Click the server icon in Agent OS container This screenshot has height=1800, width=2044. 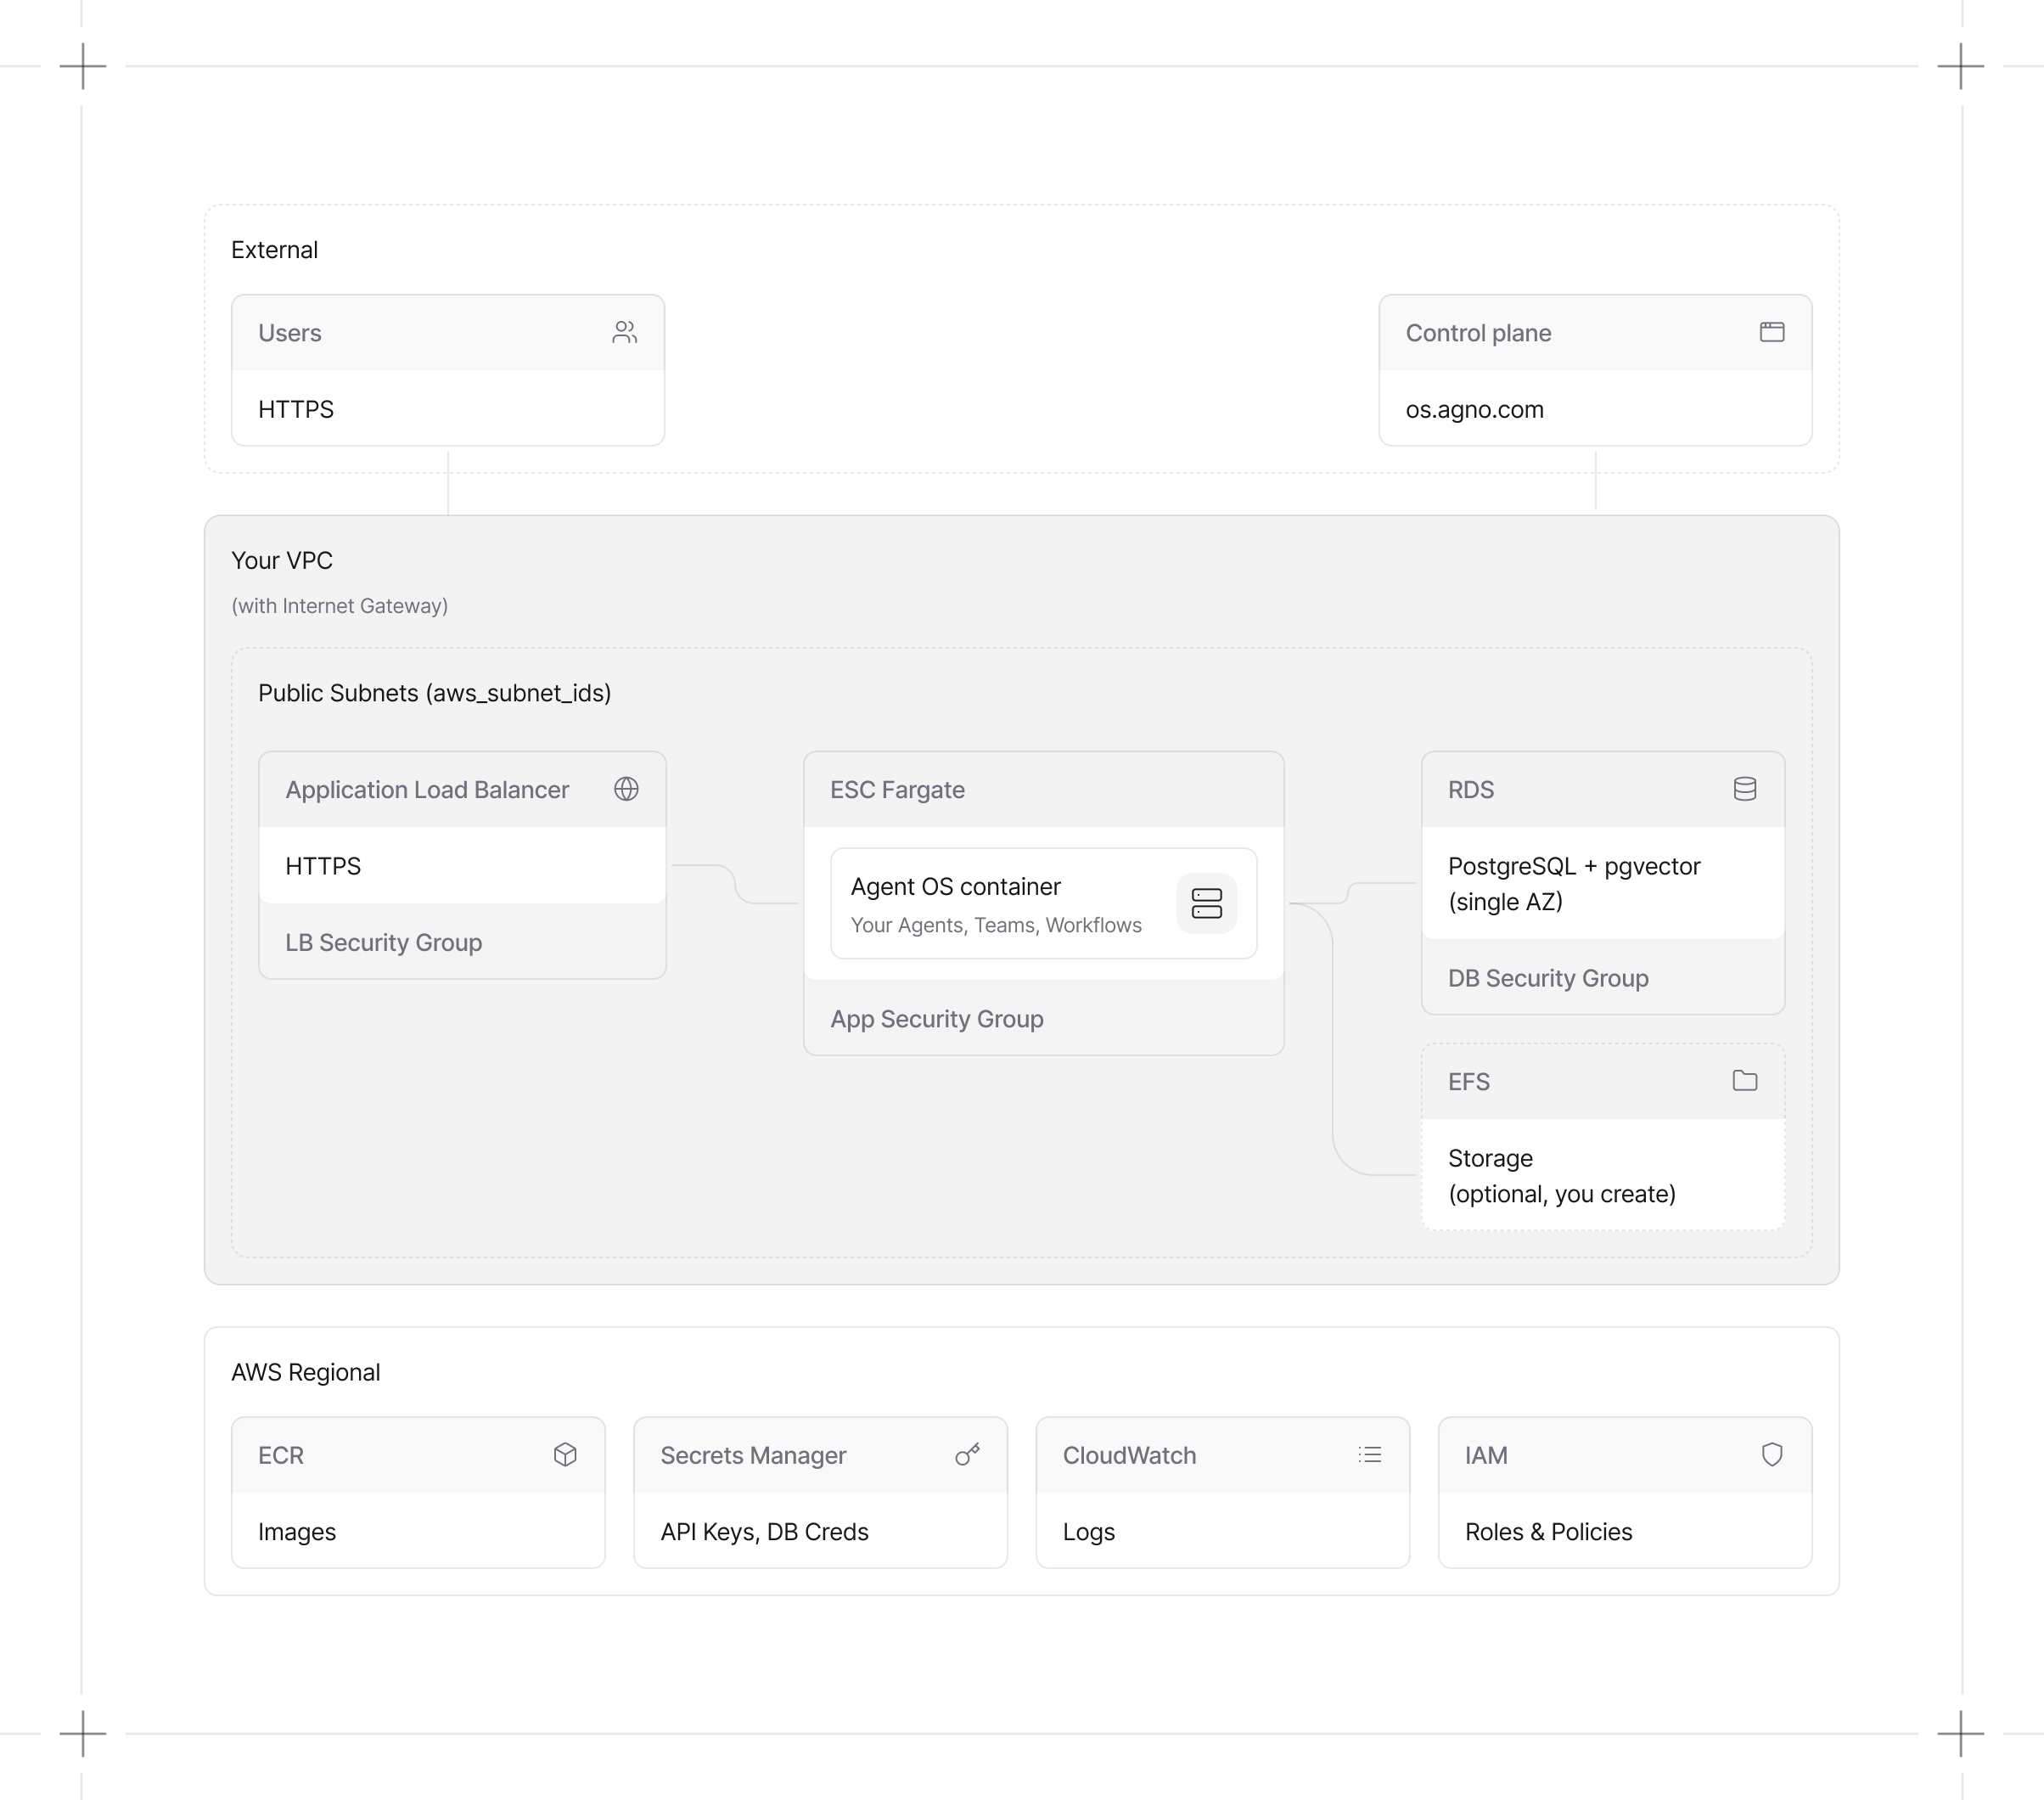click(x=1207, y=904)
